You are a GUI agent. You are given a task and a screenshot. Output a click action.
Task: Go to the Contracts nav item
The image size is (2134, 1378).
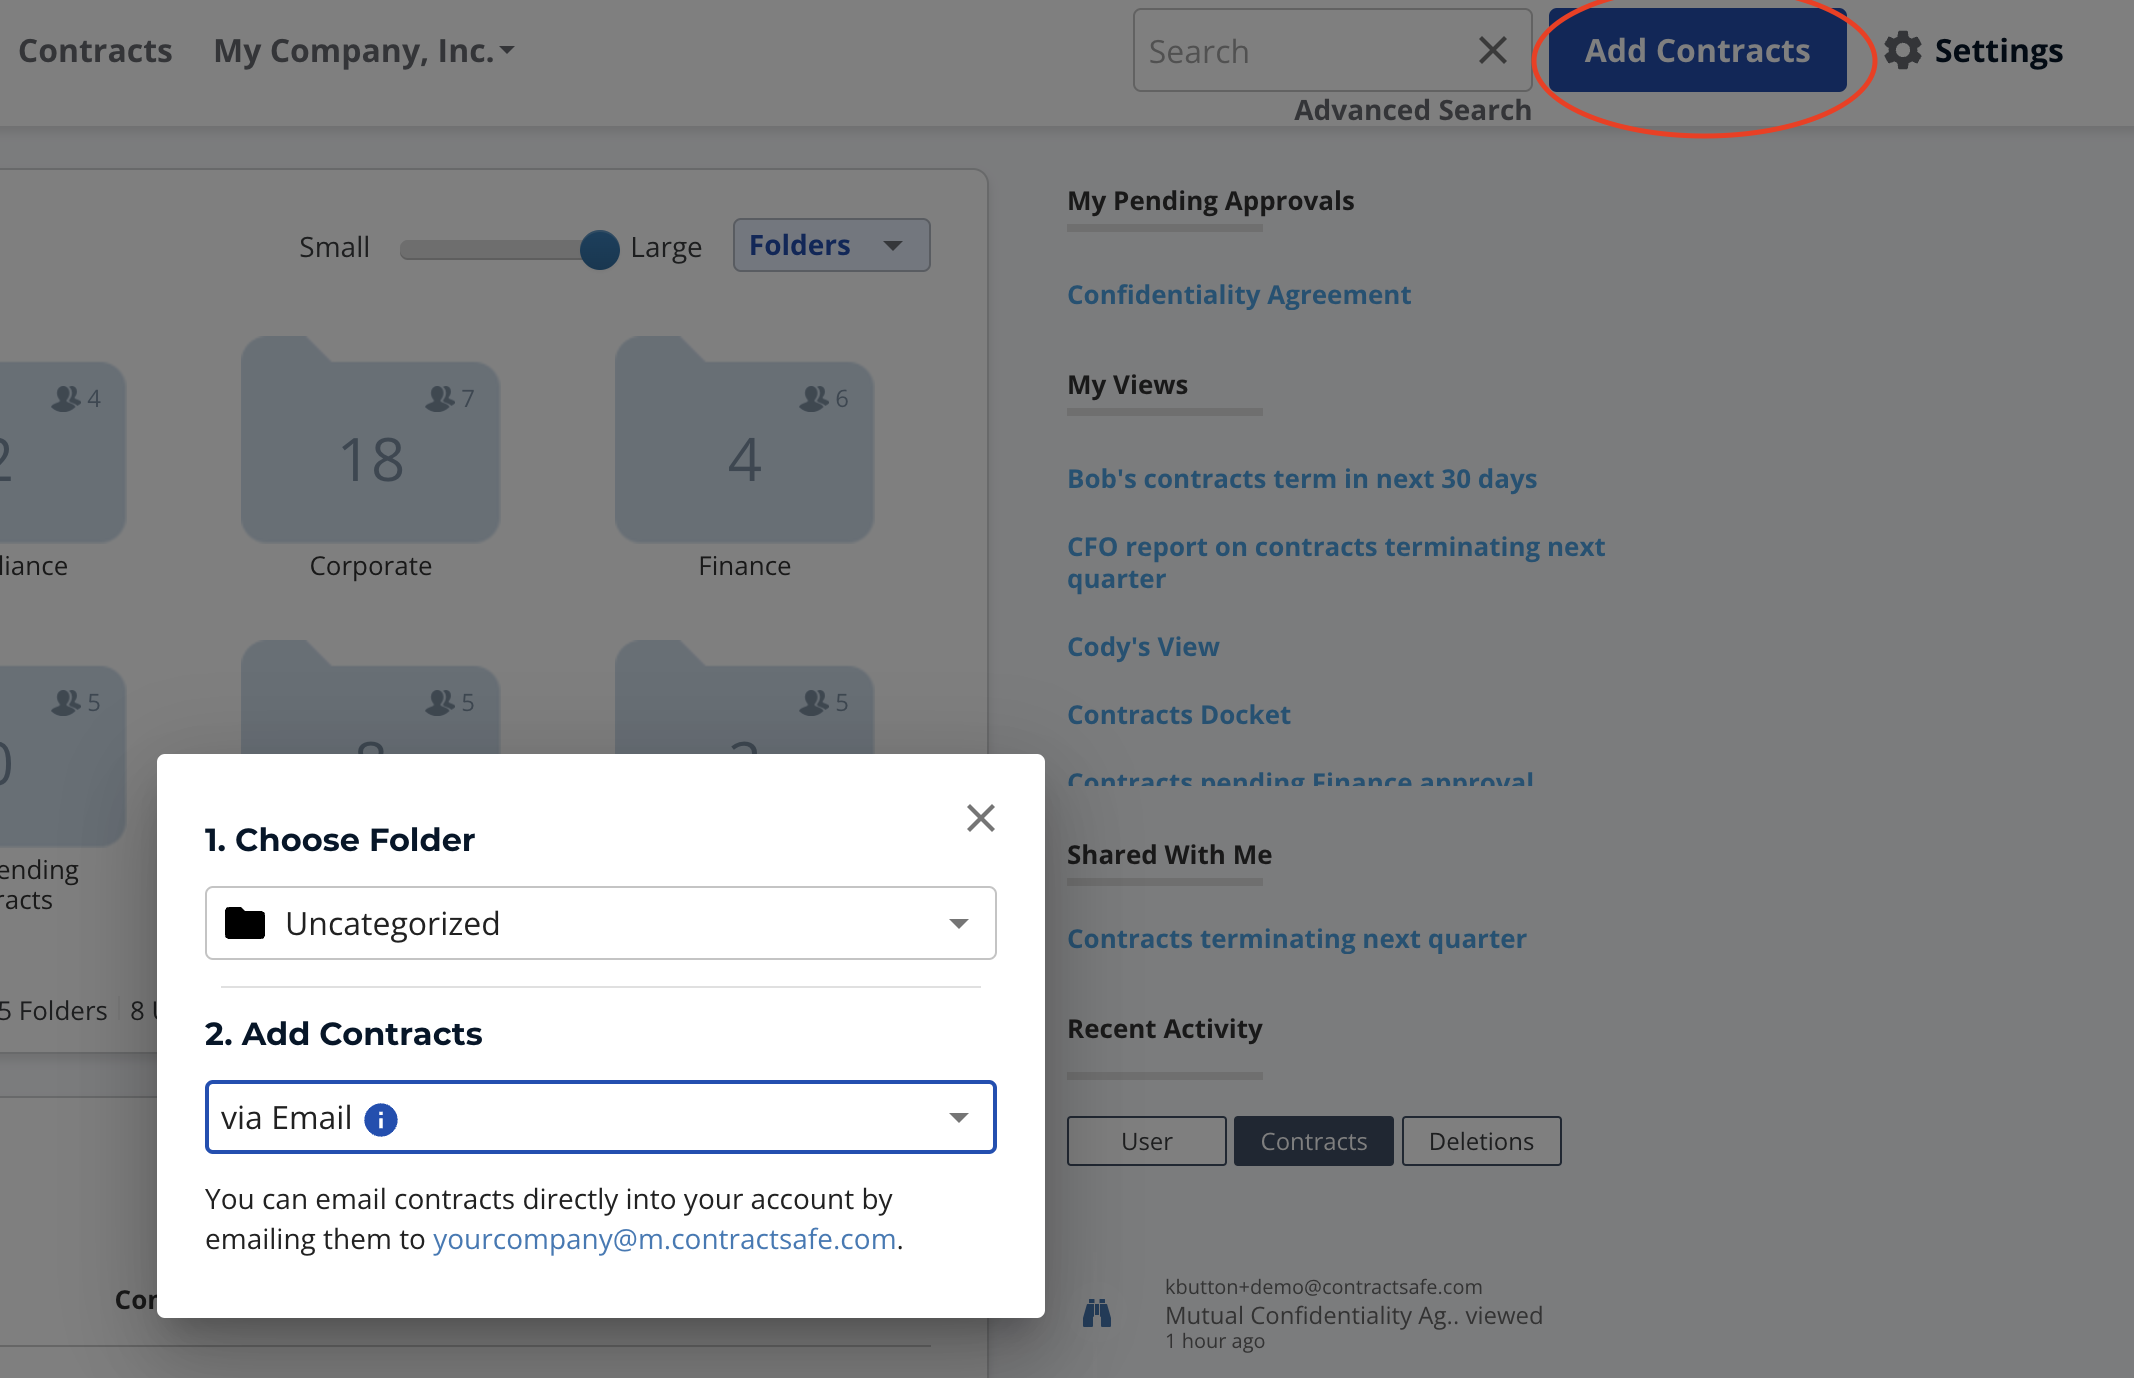pos(95,50)
